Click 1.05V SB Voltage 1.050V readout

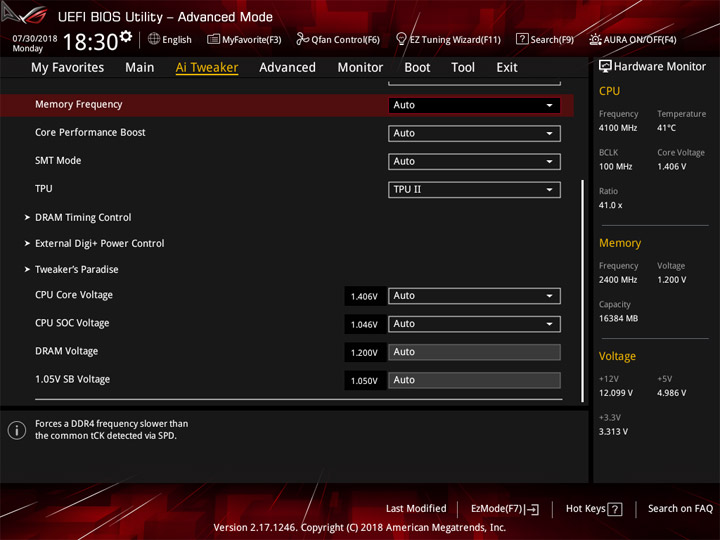tap(365, 381)
